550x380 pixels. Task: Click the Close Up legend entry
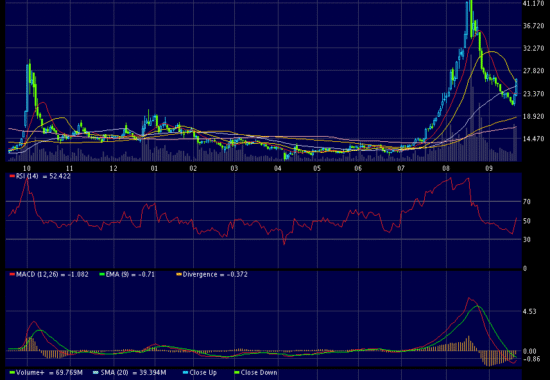pyautogui.click(x=200, y=372)
